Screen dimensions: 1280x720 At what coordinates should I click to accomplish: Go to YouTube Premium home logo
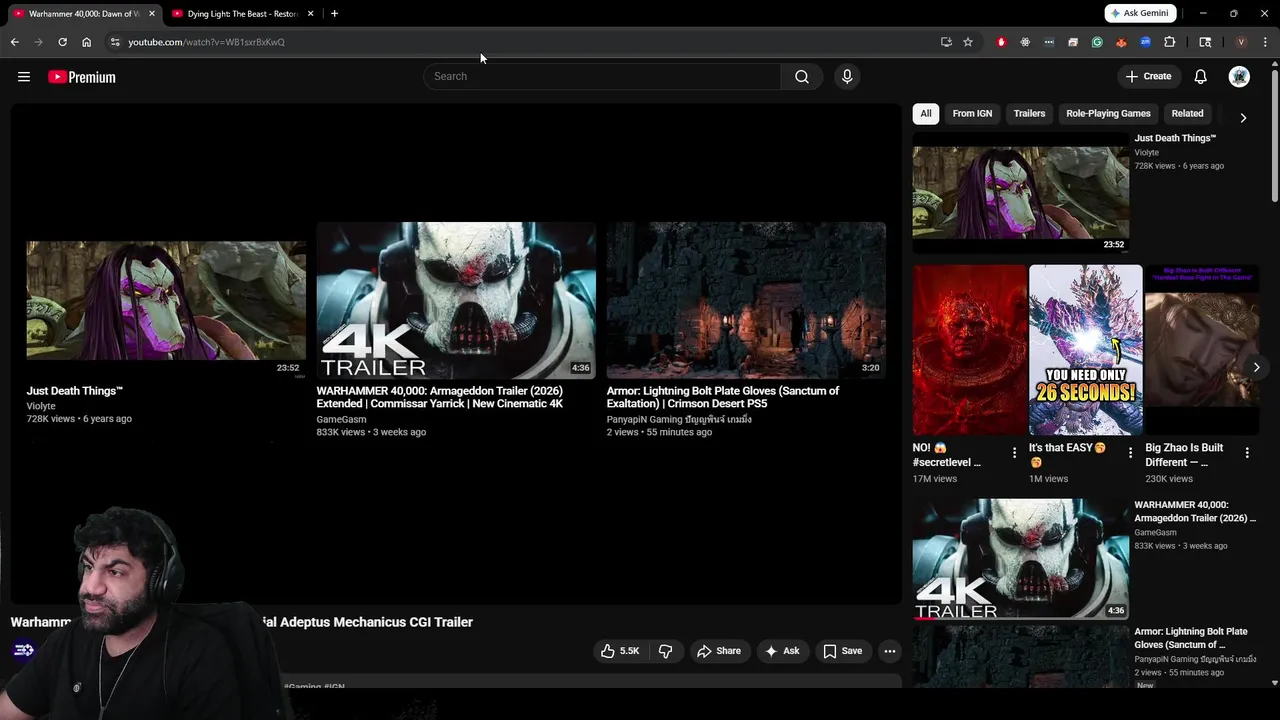82,77
